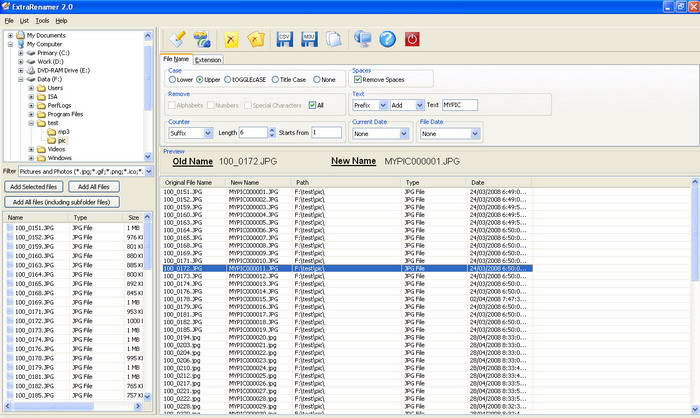Image resolution: width=700 pixels, height=418 pixels.
Task: Click the save as M3U disk icon
Action: [x=309, y=39]
